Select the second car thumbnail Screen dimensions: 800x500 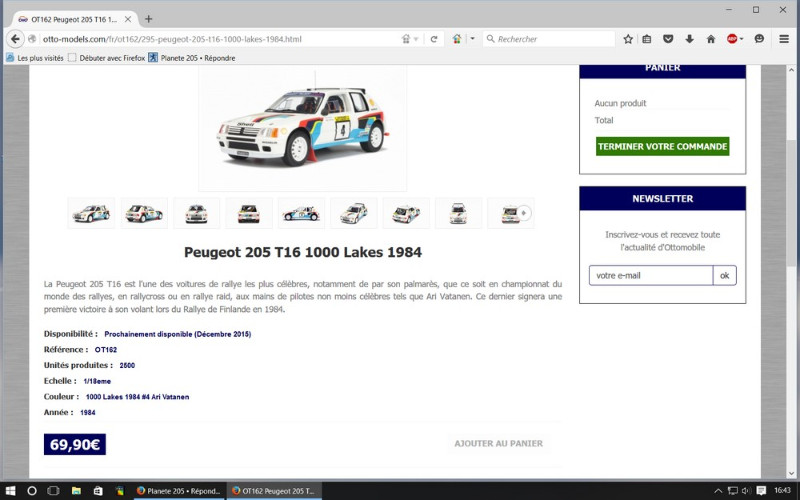point(144,213)
